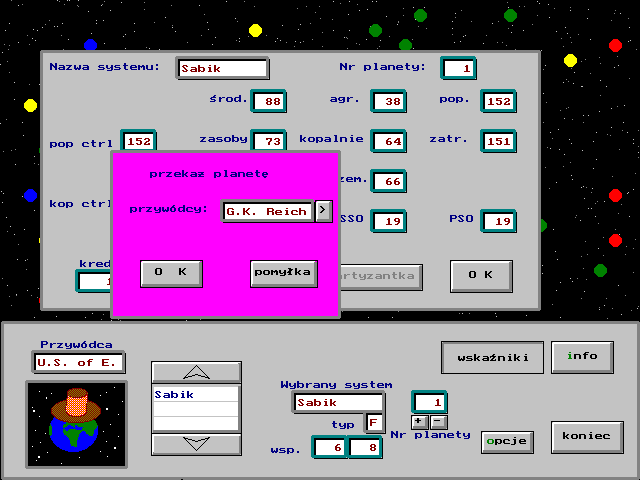Click the pomyłka cancel button
This screenshot has width=640, height=480.
284,273
